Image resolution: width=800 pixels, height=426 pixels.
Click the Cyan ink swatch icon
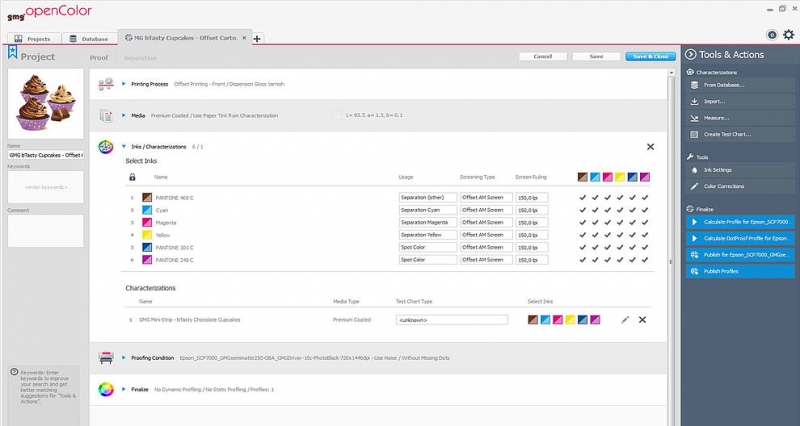pyautogui.click(x=147, y=210)
